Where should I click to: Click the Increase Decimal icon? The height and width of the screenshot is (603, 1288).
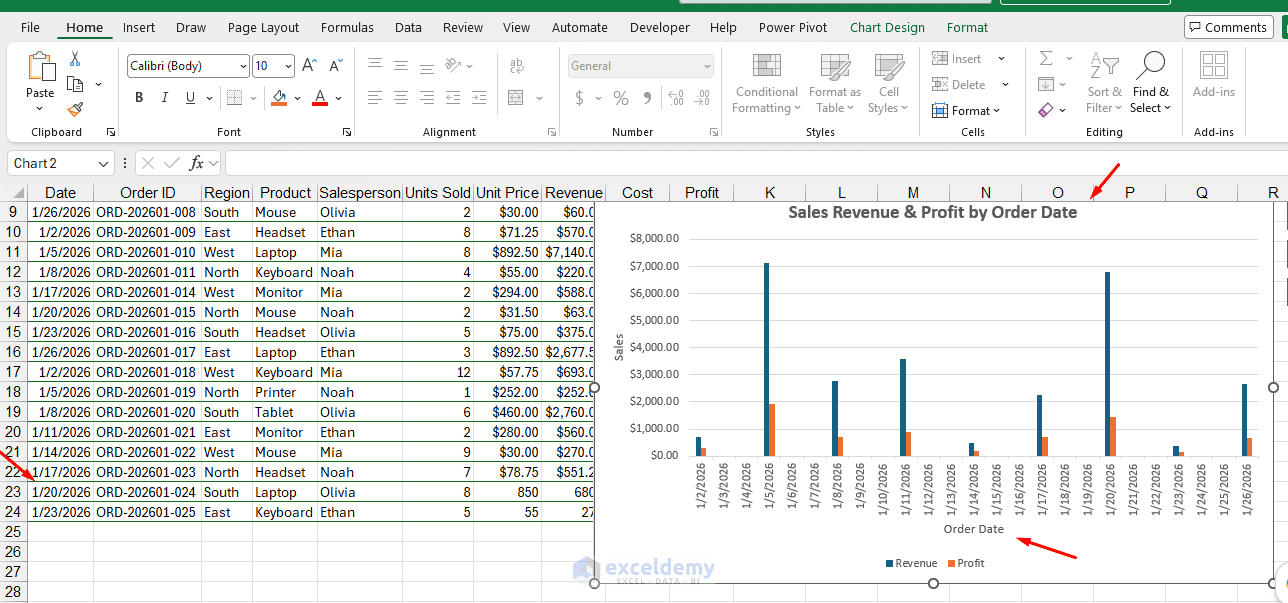[675, 98]
